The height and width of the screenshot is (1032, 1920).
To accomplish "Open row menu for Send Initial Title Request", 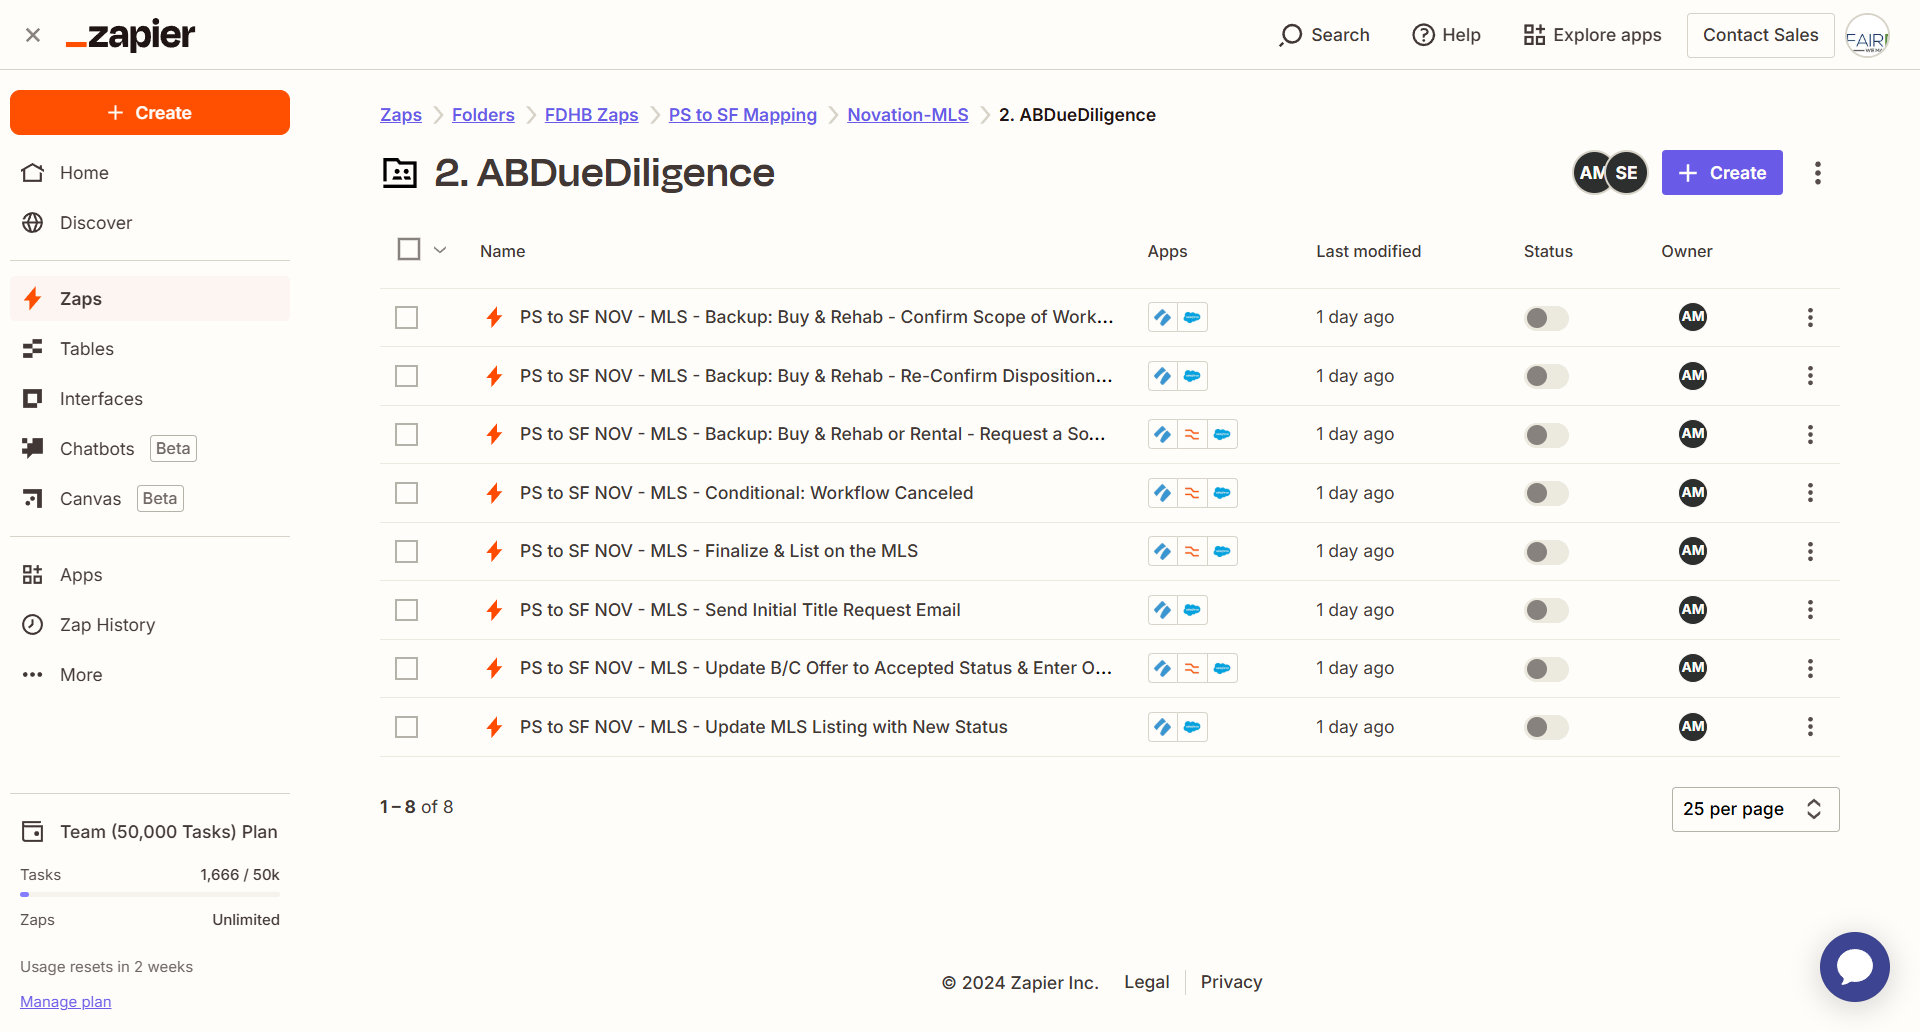I will pyautogui.click(x=1810, y=610).
